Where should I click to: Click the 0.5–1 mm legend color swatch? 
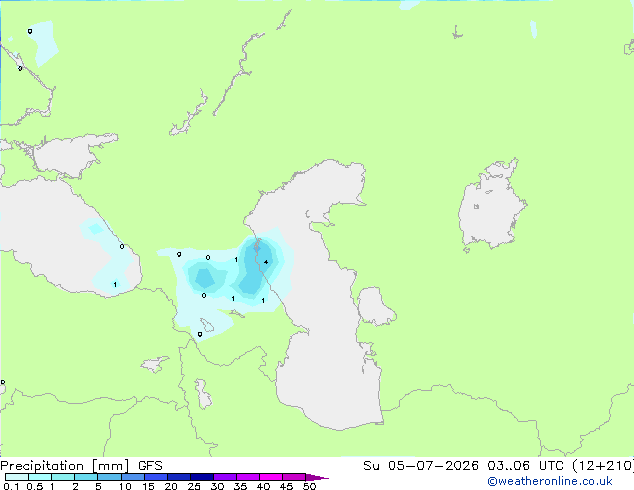[40, 477]
